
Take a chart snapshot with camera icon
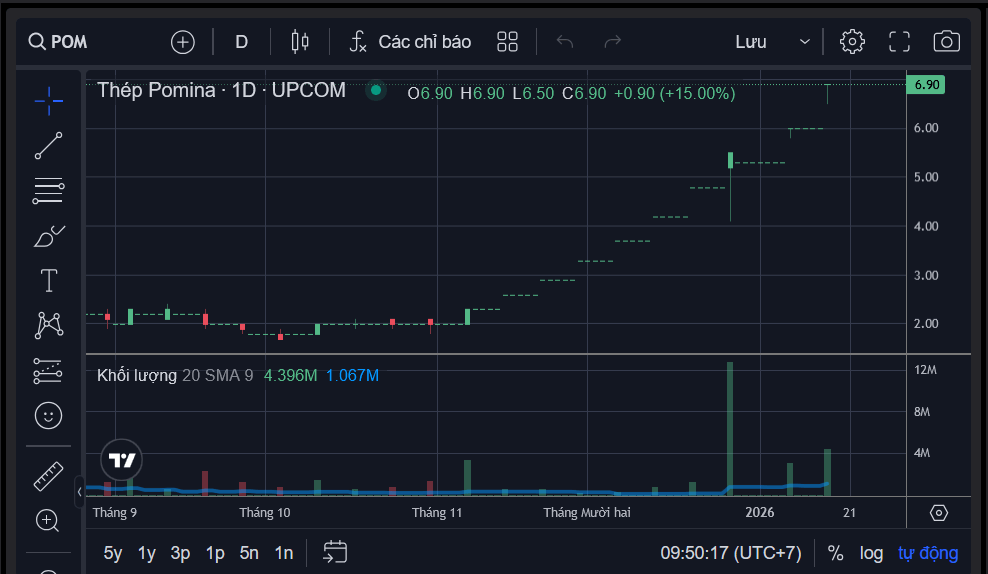click(x=946, y=41)
